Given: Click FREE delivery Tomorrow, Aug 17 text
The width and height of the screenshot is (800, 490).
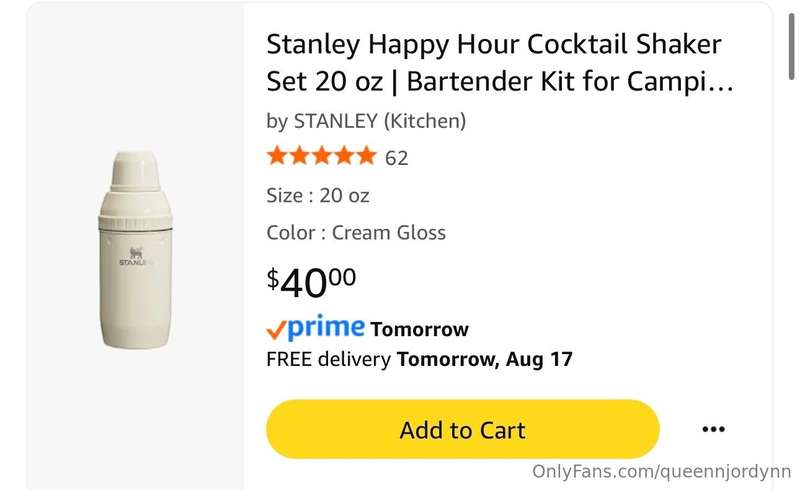Looking at the screenshot, I should [419, 359].
